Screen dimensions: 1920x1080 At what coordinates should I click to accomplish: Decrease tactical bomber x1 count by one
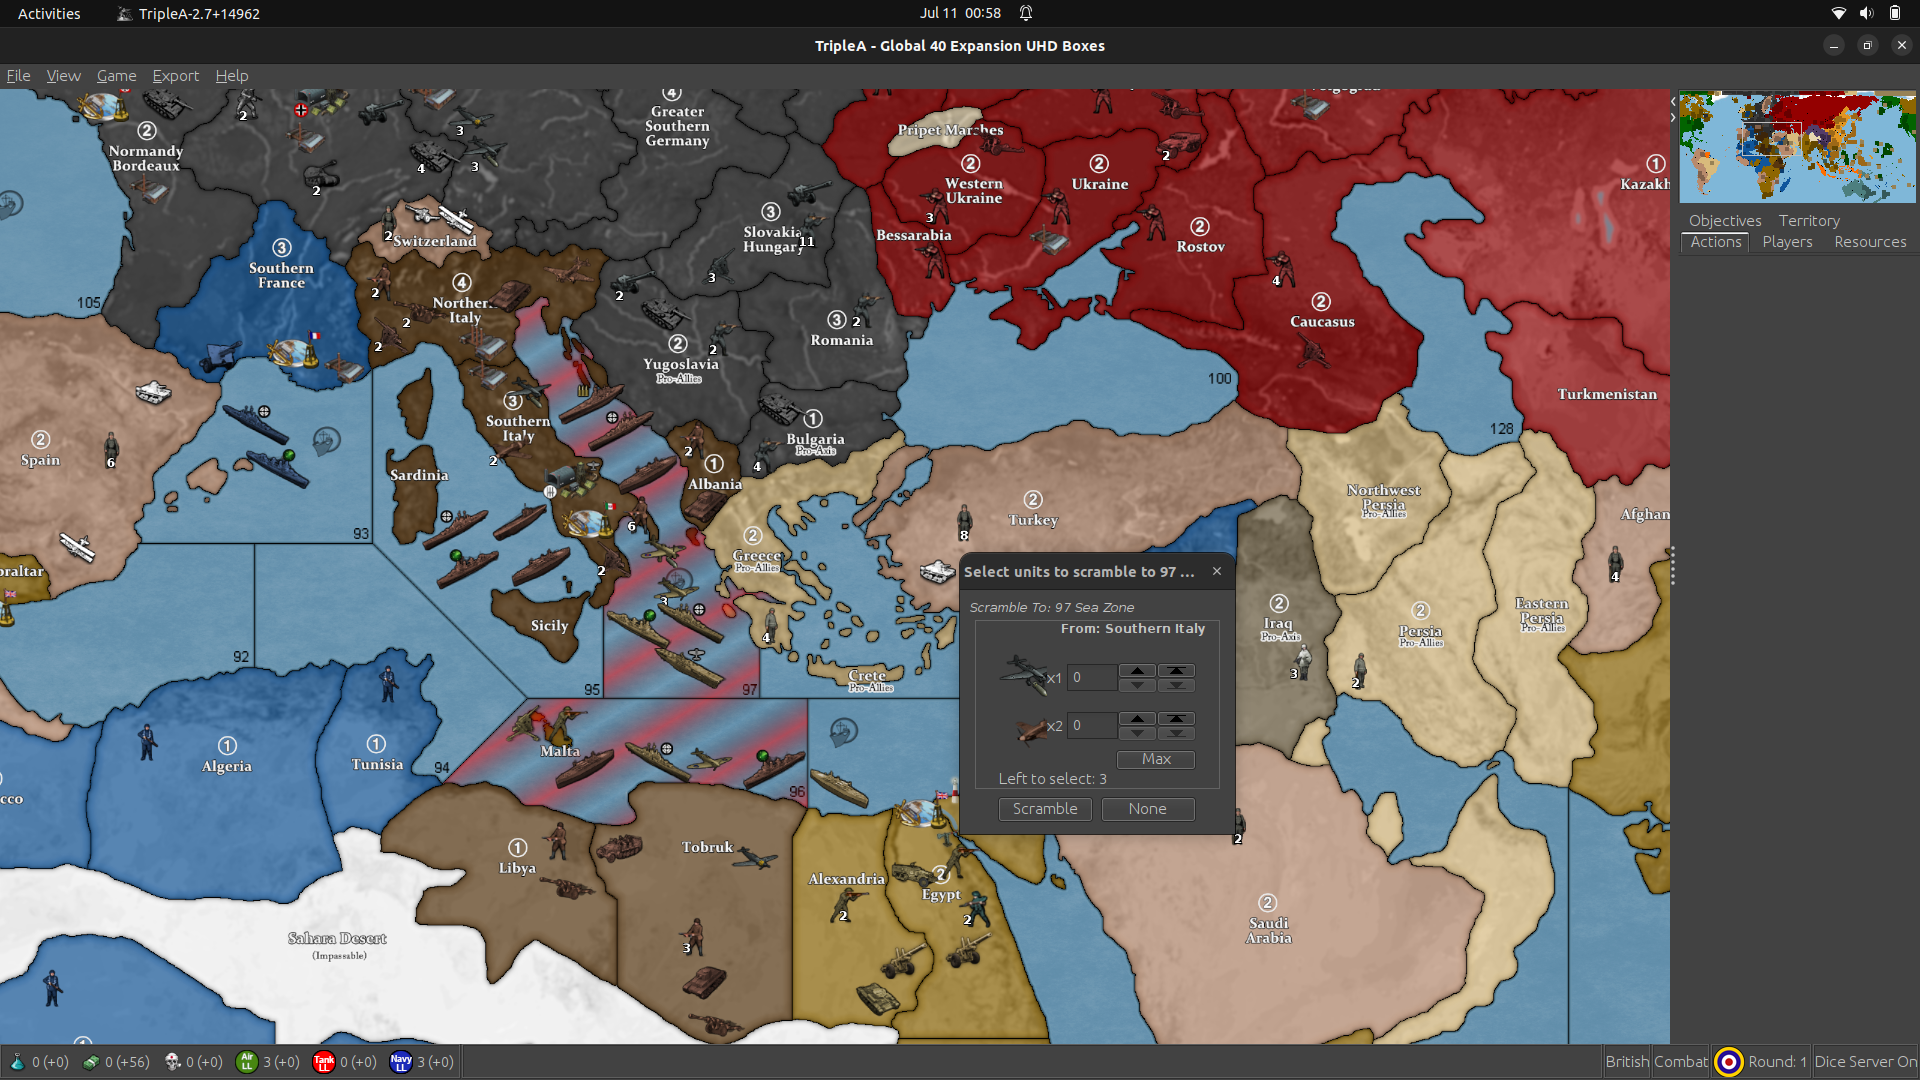tap(1137, 685)
